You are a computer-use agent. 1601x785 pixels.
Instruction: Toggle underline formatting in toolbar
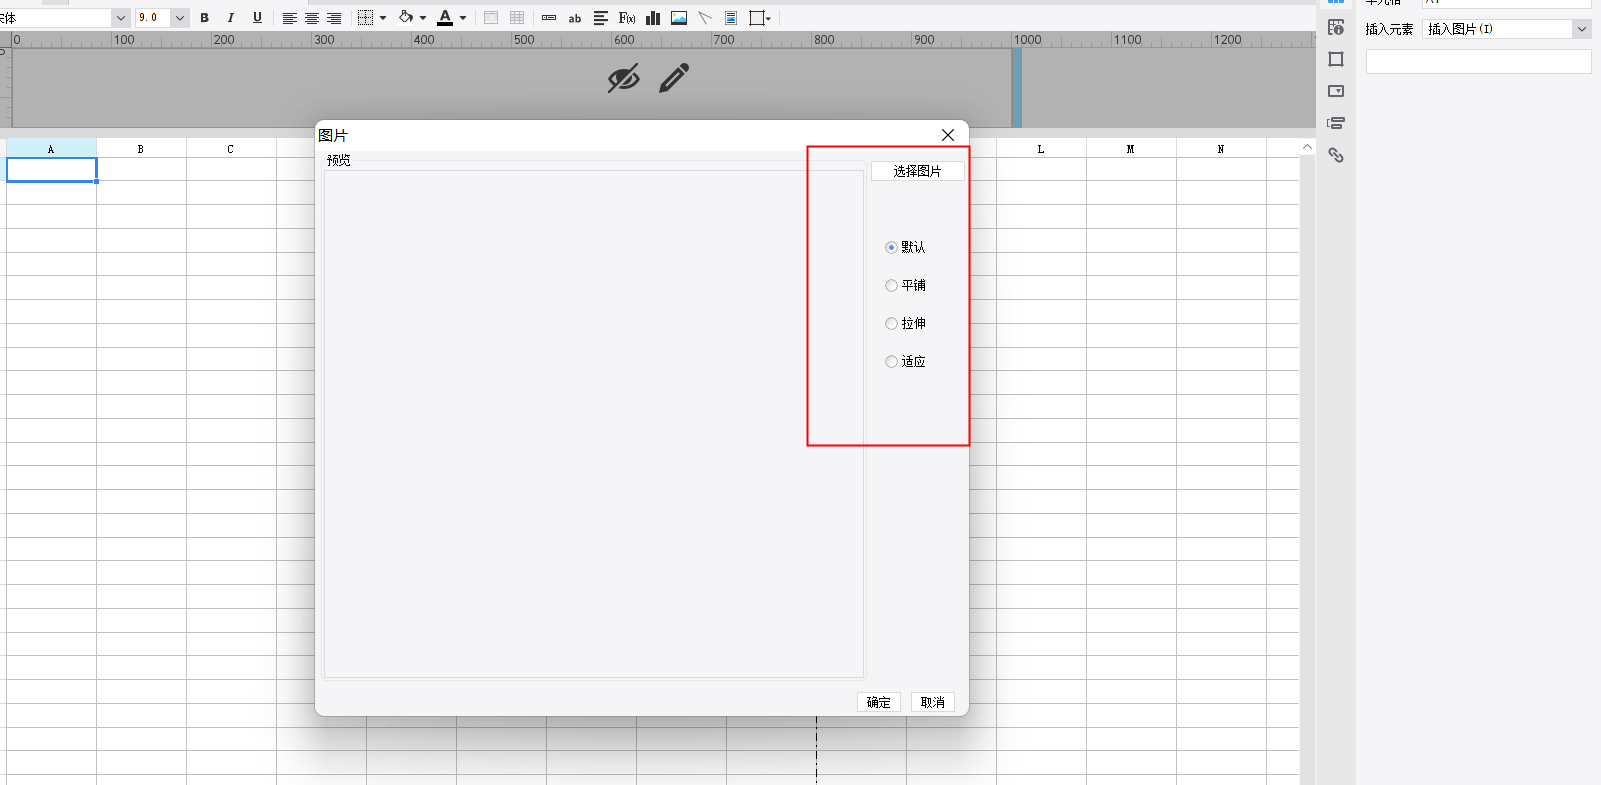point(257,18)
